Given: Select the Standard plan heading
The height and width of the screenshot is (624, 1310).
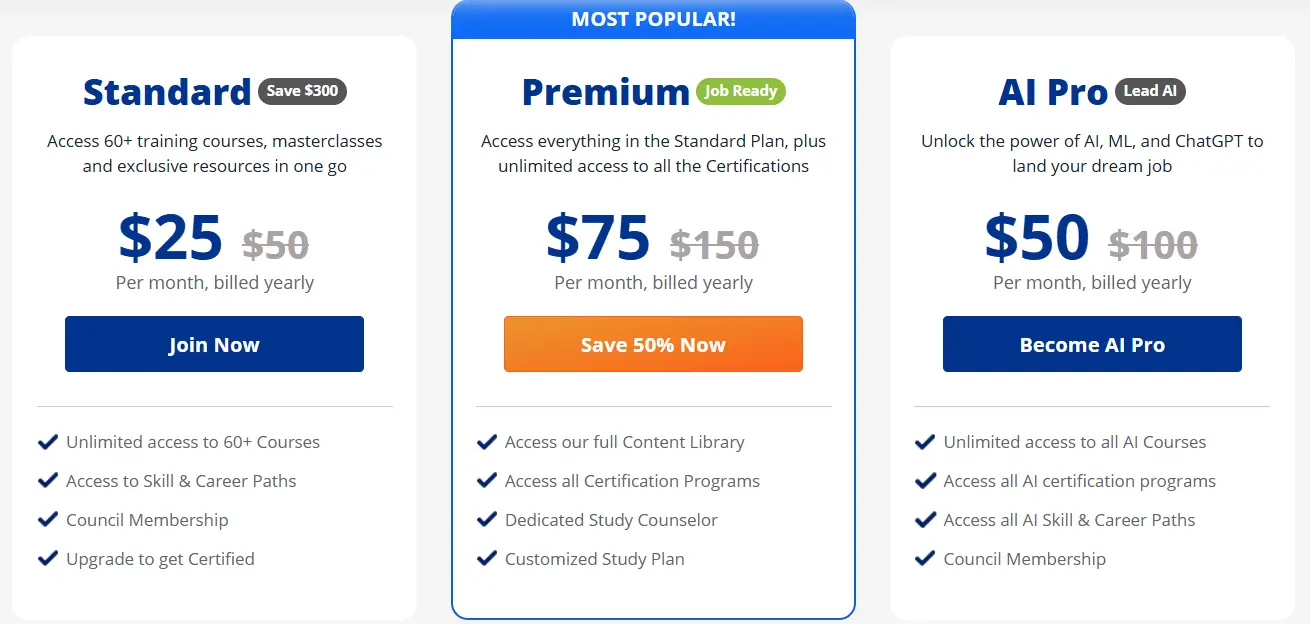Looking at the screenshot, I should [167, 92].
